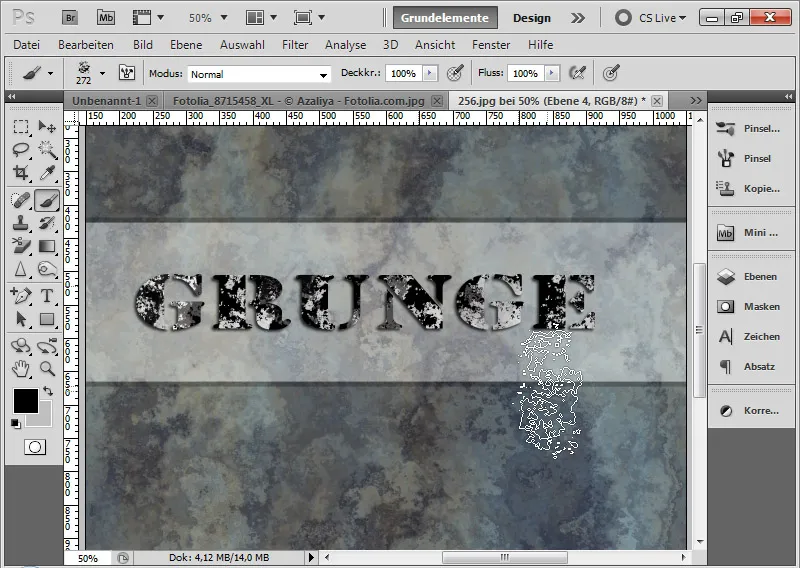Switch to the Unbenannt-1 document tab
The height and width of the screenshot is (568, 800).
tap(106, 101)
